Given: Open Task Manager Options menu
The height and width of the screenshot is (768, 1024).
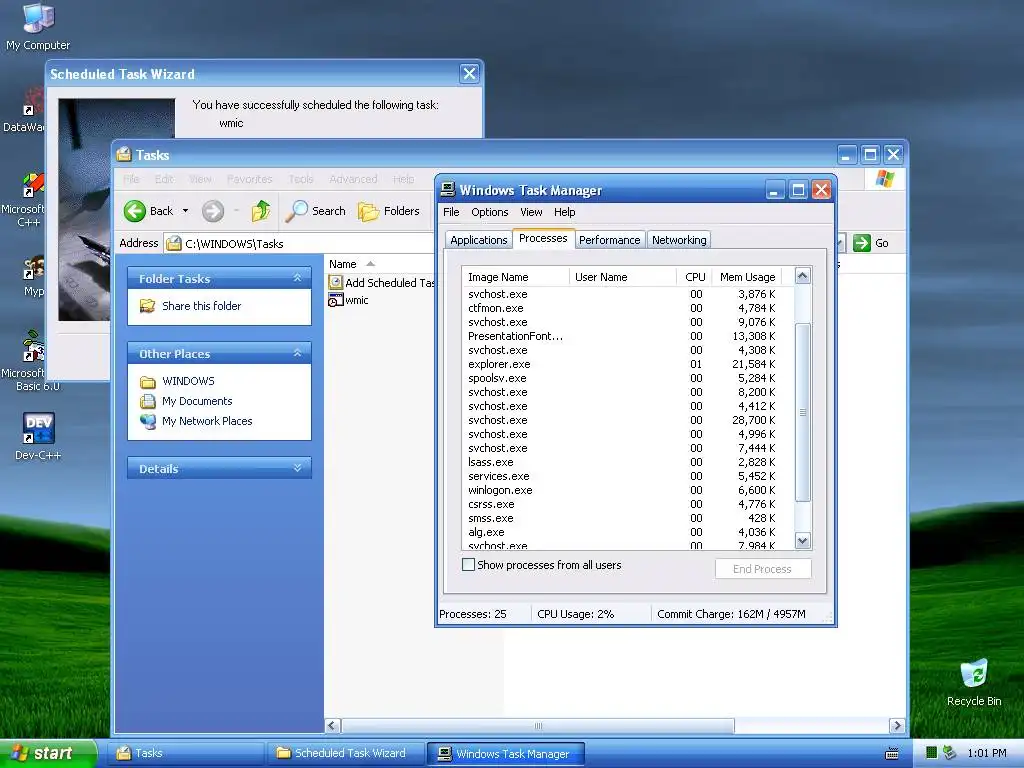Looking at the screenshot, I should pyautogui.click(x=490, y=212).
